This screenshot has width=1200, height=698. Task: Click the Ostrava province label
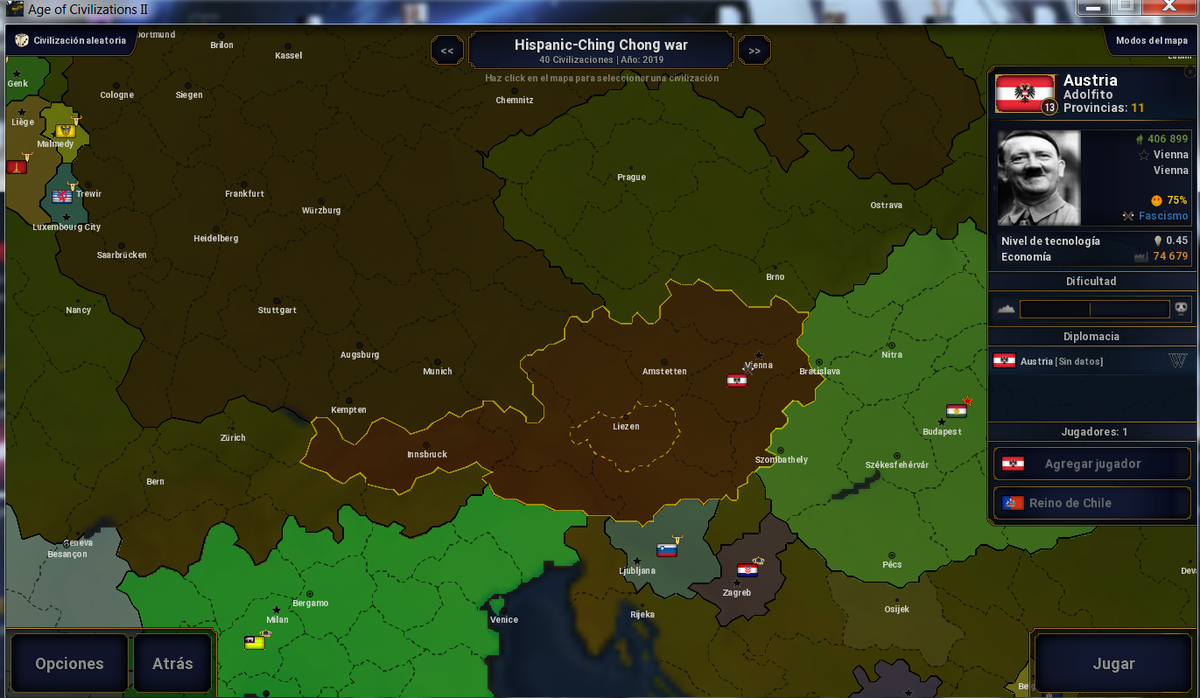[x=886, y=205]
